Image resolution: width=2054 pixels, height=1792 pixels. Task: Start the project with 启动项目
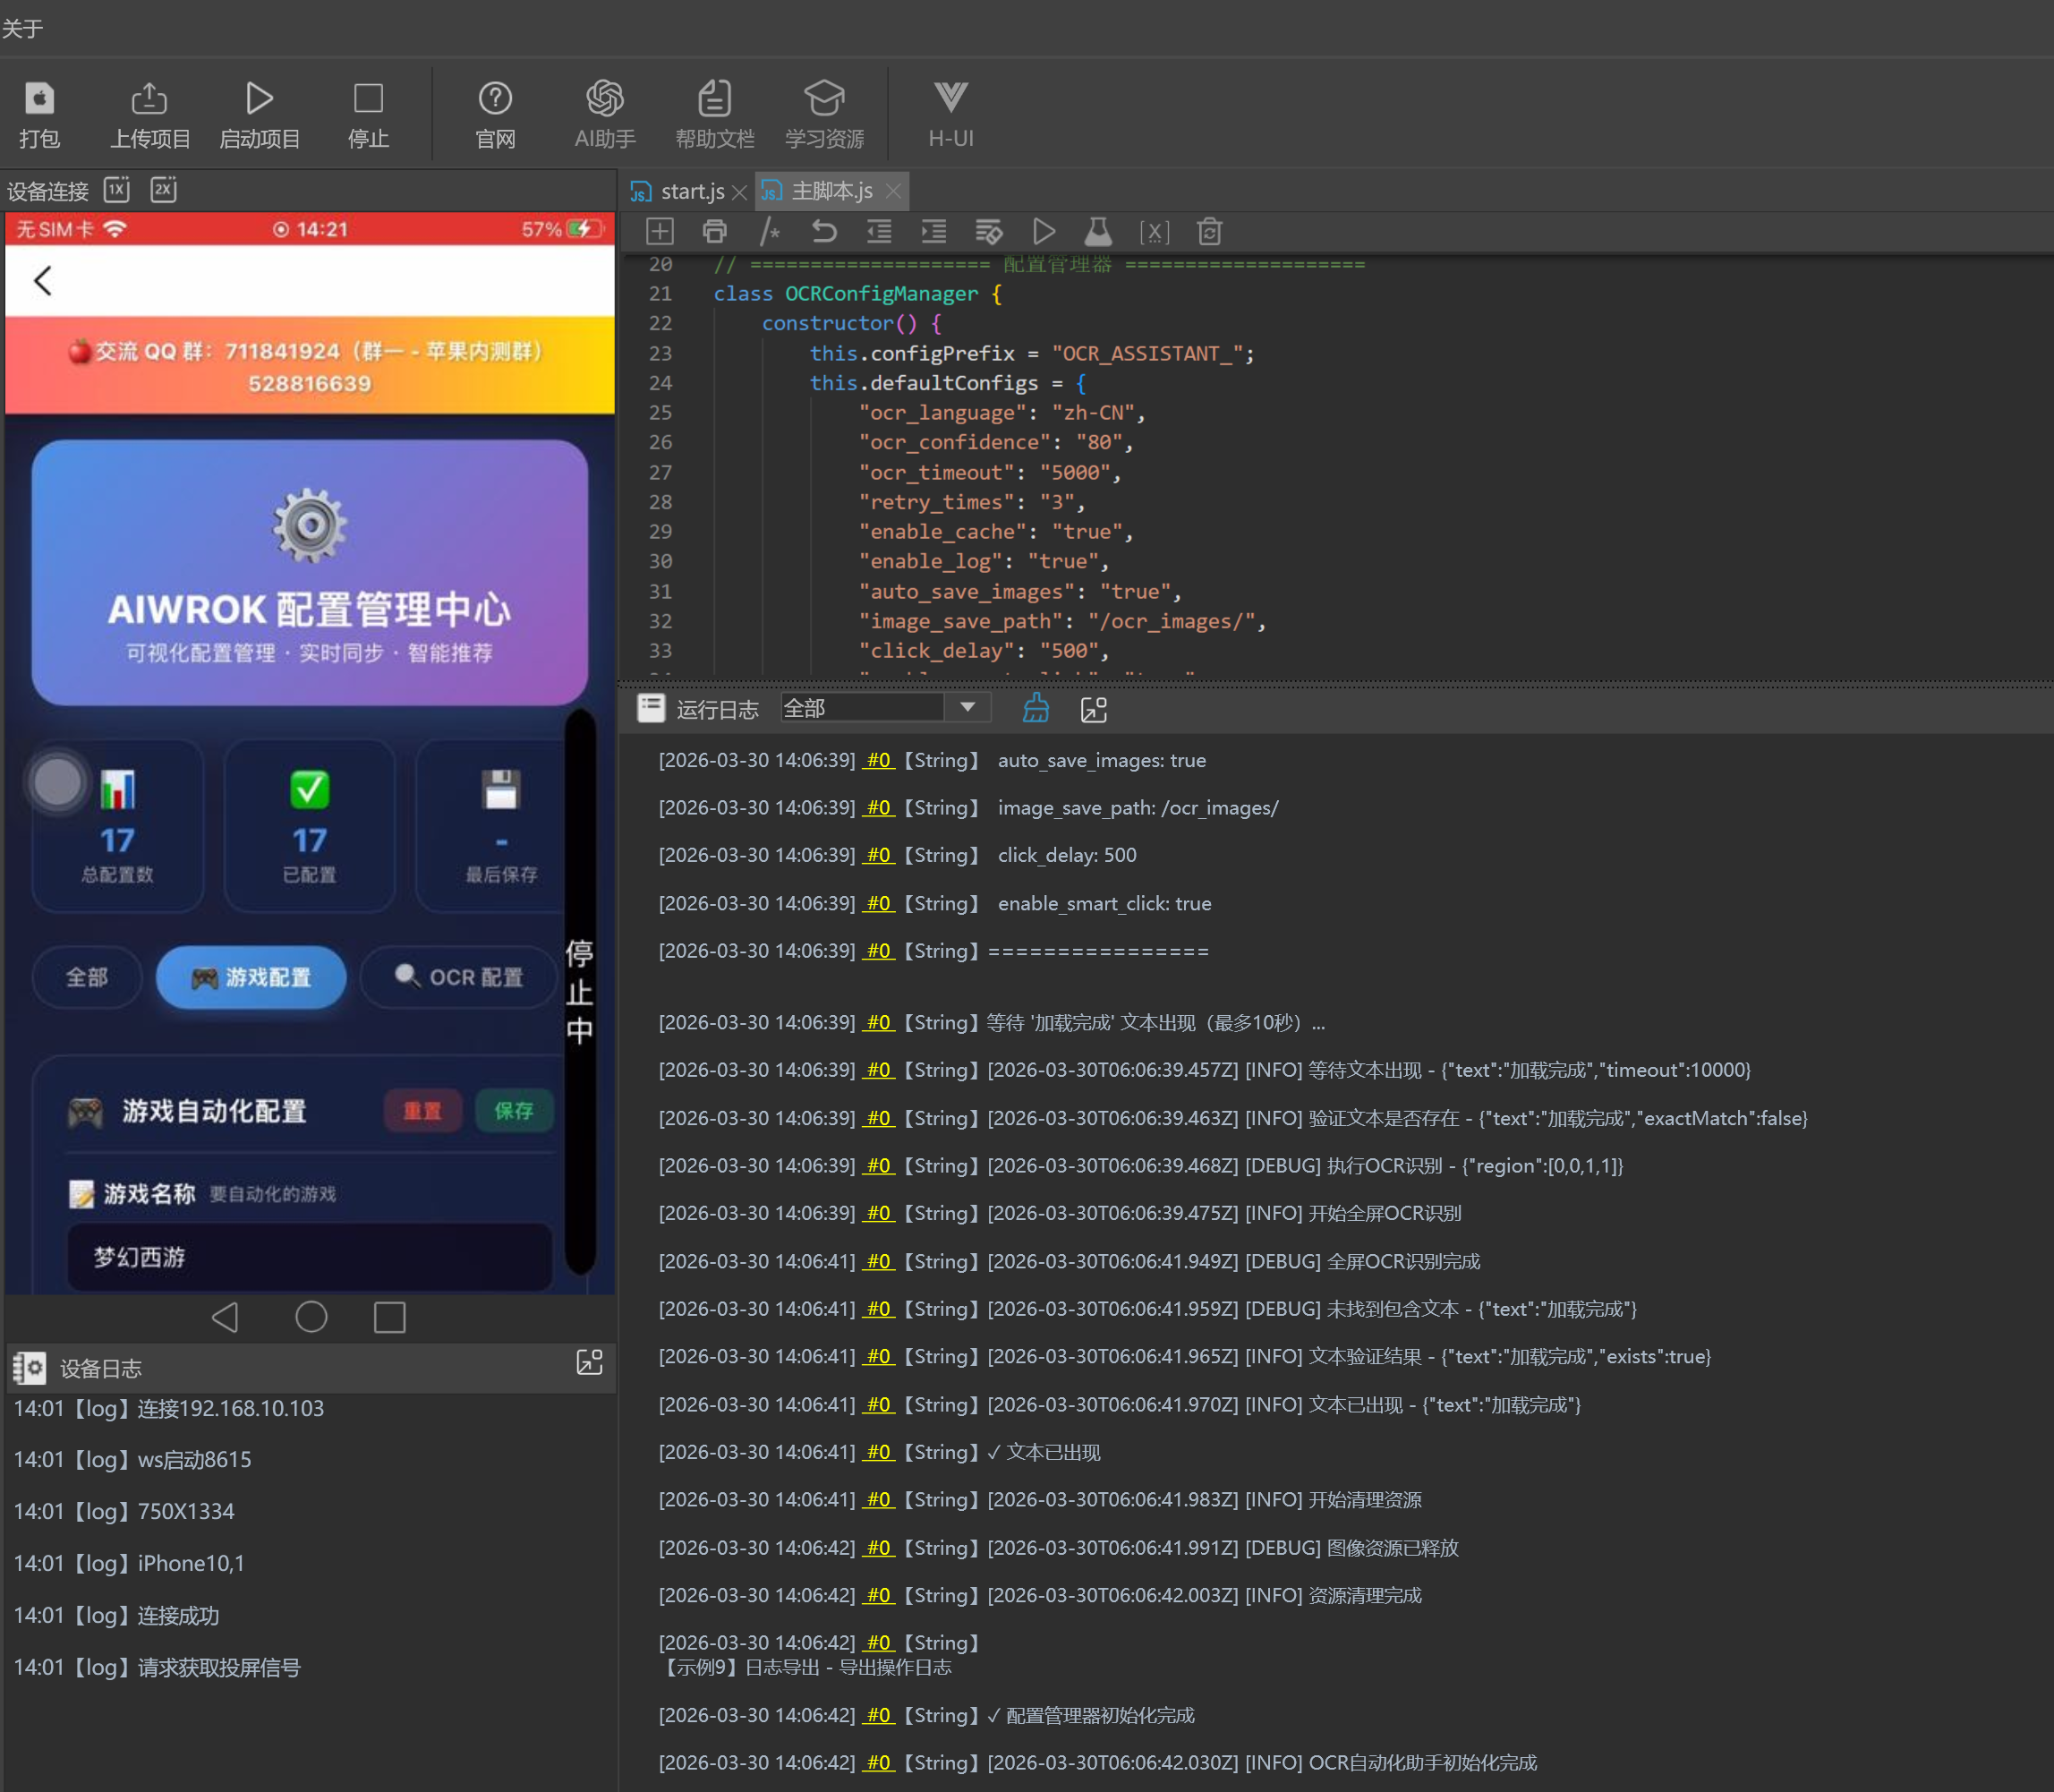coord(259,98)
